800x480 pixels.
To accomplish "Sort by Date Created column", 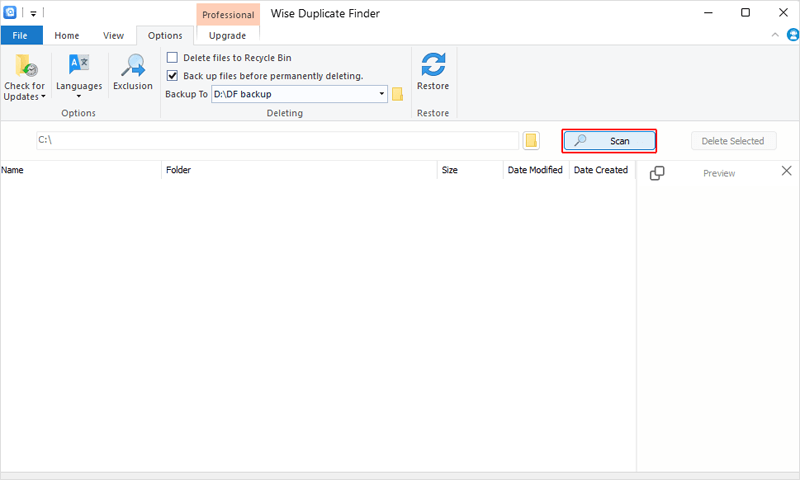I will tap(602, 170).
